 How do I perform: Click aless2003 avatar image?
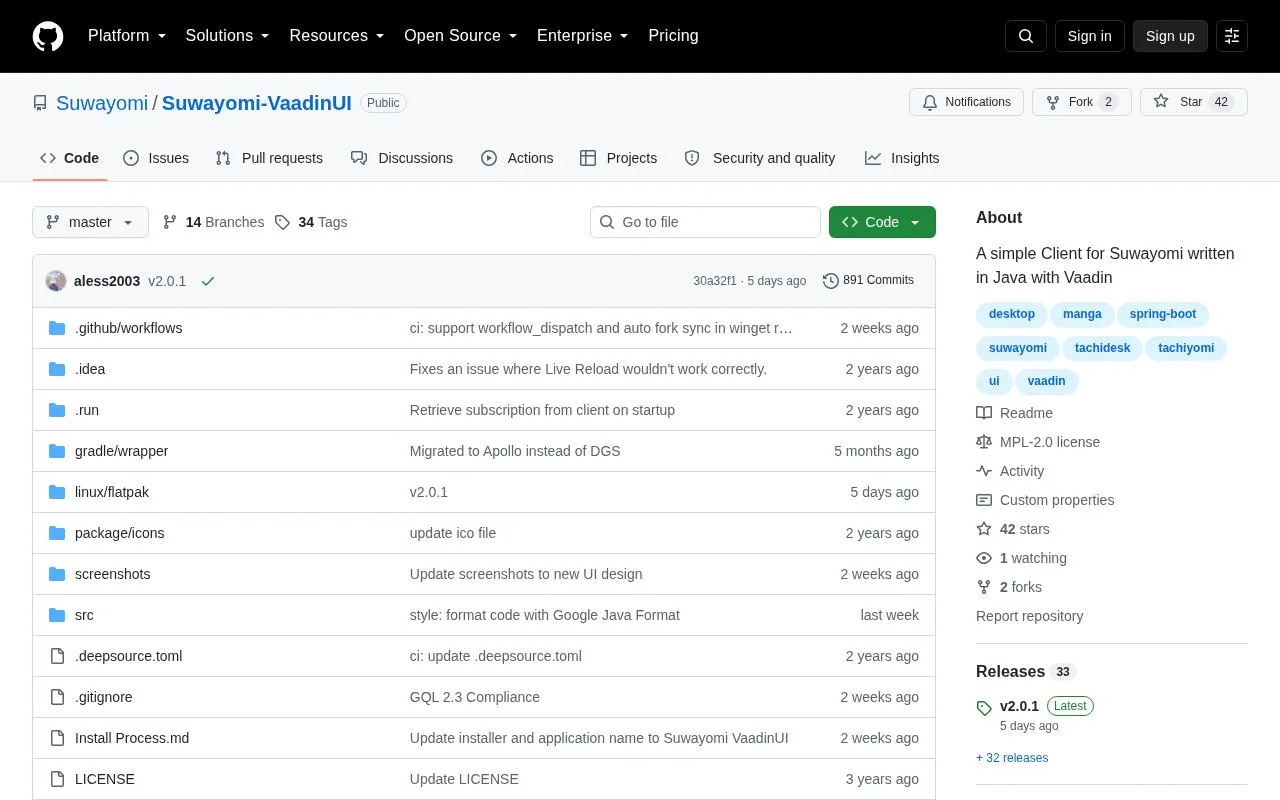coord(56,281)
